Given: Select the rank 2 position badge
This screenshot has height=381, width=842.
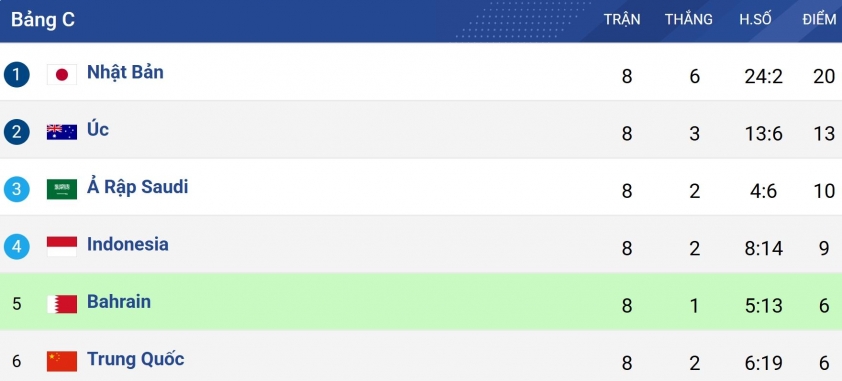Looking at the screenshot, I should [17, 132].
